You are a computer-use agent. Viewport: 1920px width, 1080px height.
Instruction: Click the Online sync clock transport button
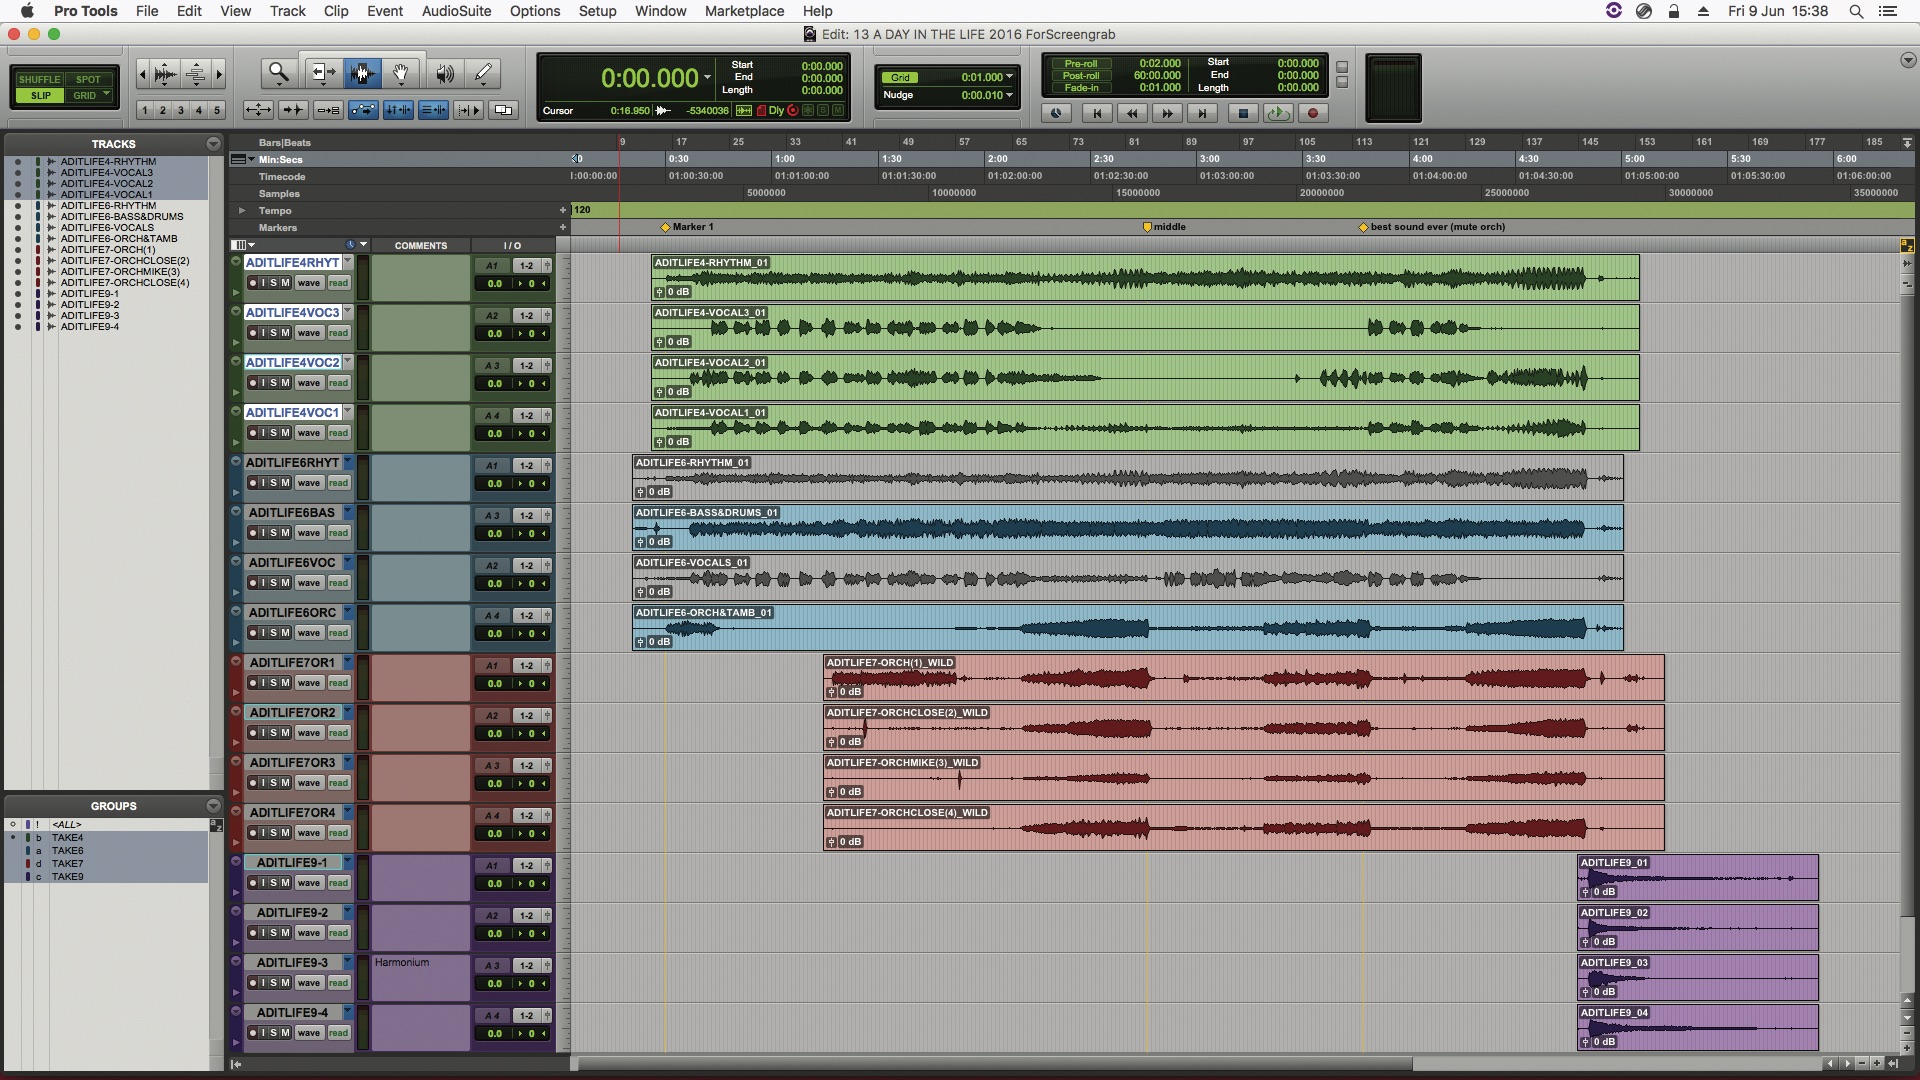coord(1056,113)
